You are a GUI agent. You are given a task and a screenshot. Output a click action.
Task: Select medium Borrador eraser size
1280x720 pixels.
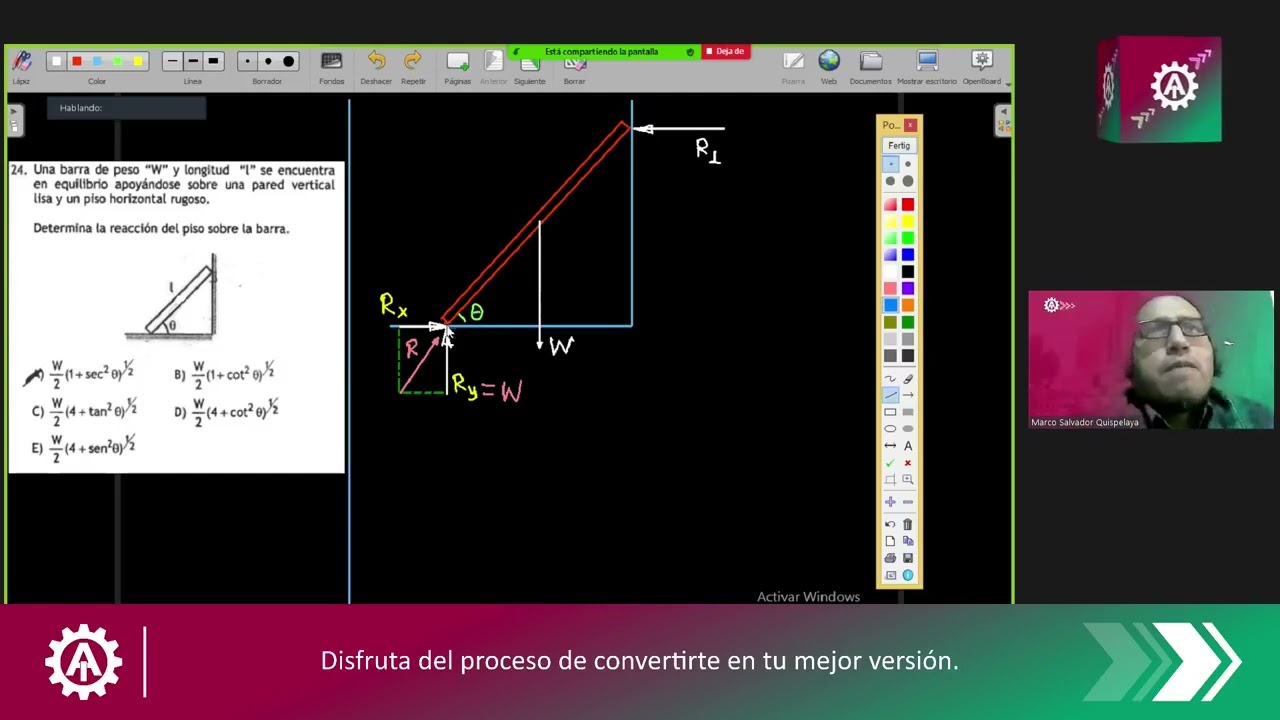(x=268, y=62)
